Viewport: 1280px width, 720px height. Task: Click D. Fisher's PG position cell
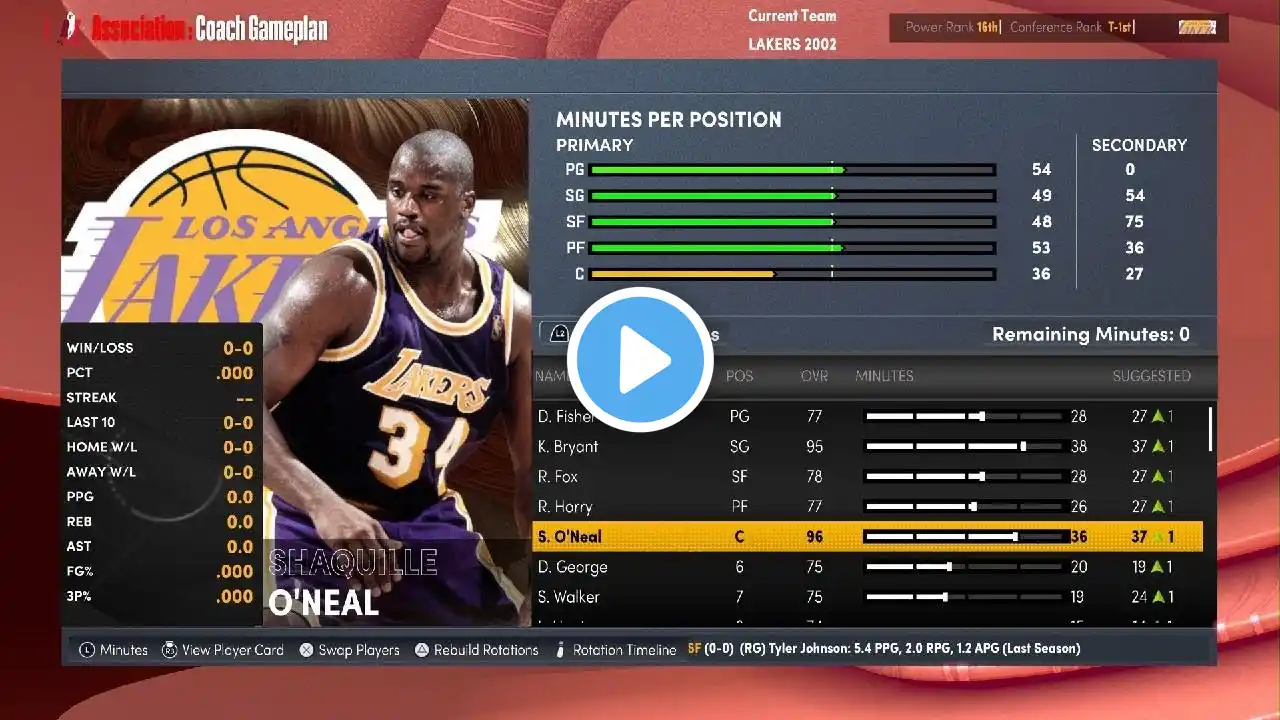[739, 416]
